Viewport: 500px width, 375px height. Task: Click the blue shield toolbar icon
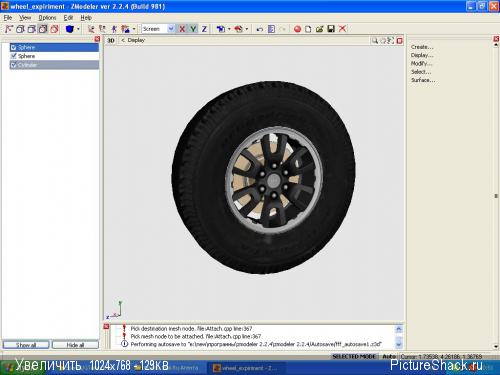coord(69,29)
